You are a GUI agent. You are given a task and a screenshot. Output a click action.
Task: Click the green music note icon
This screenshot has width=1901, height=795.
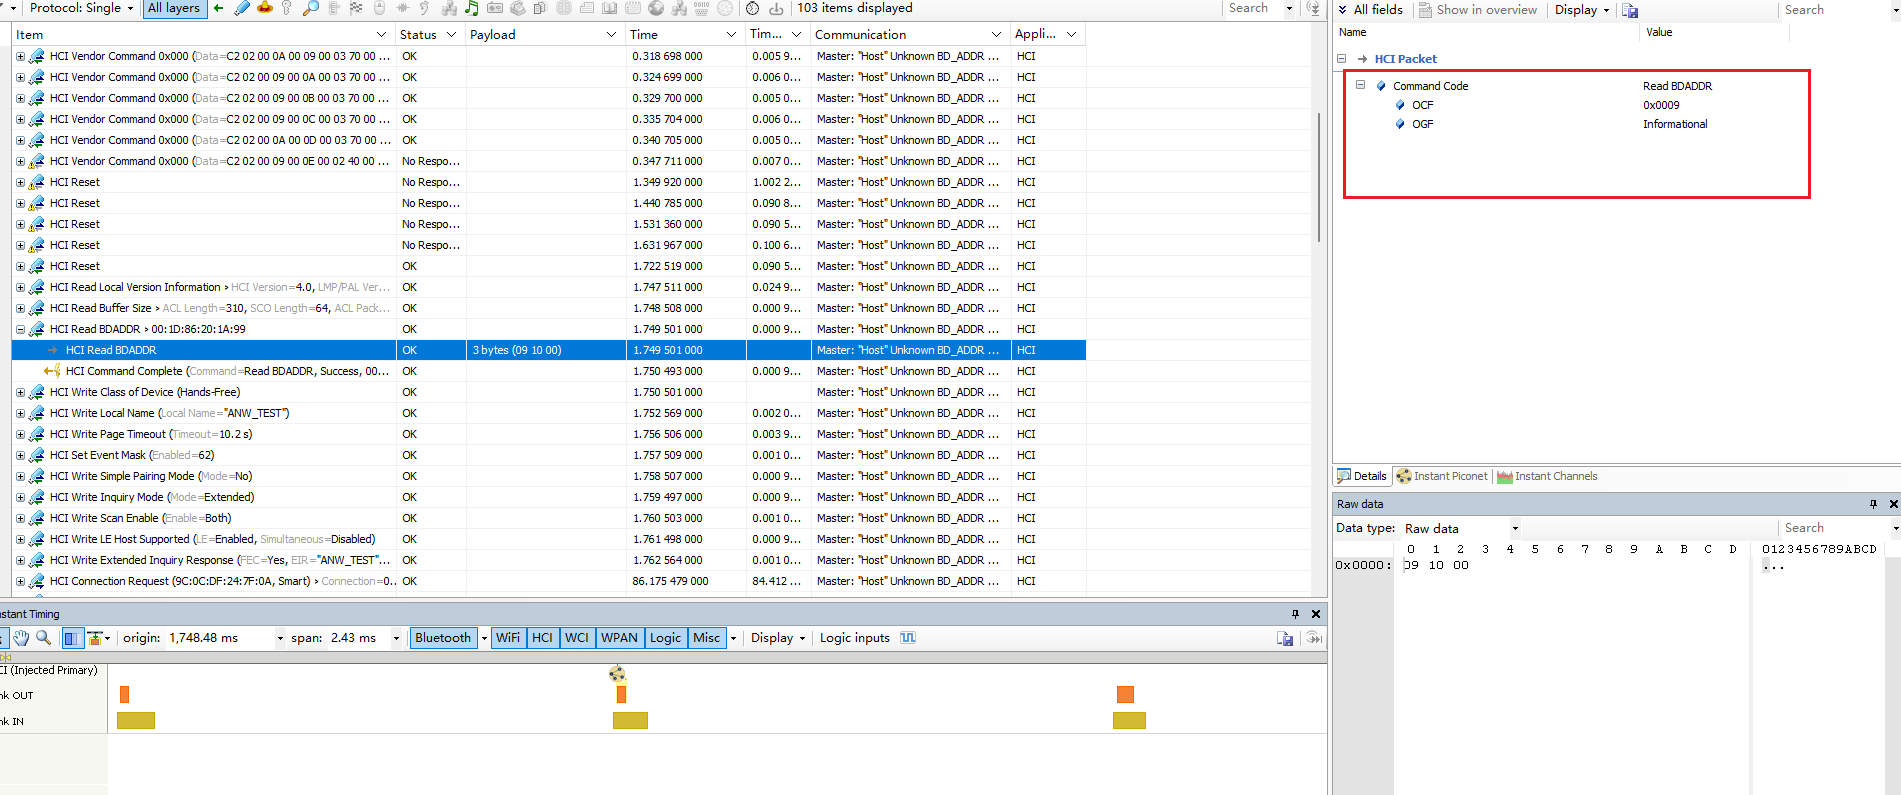pyautogui.click(x=471, y=8)
